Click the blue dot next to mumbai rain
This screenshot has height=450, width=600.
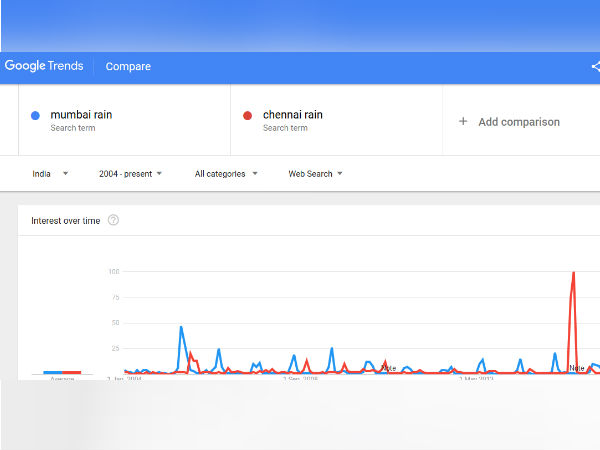coord(35,116)
